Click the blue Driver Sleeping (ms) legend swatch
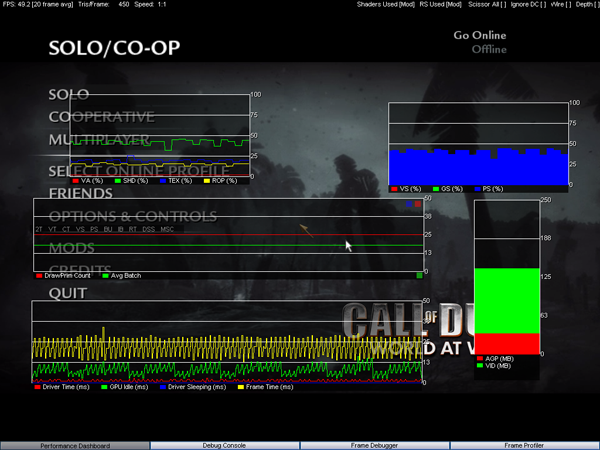Viewport: 600px width, 450px height. (x=163, y=387)
